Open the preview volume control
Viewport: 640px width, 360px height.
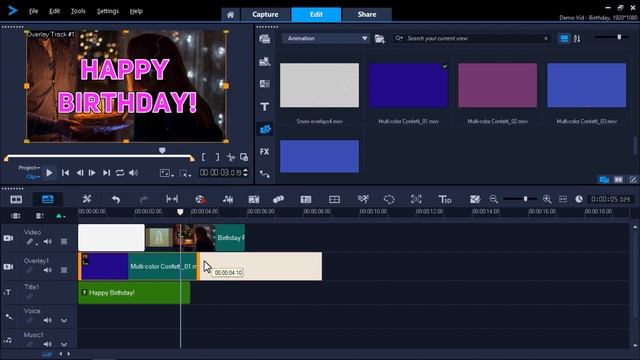133,173
